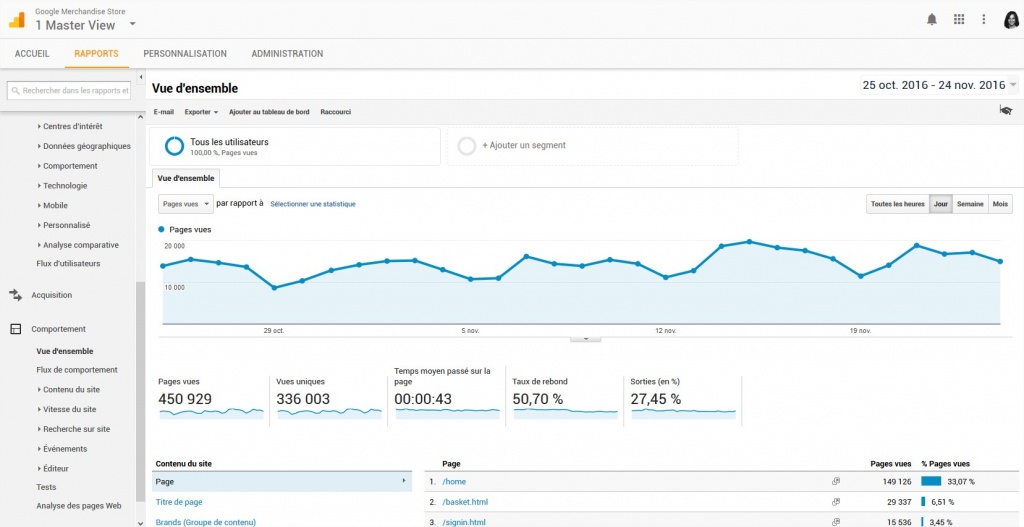The height and width of the screenshot is (527, 1024).
Task: Open the Google apps grid
Action: click(x=959, y=20)
